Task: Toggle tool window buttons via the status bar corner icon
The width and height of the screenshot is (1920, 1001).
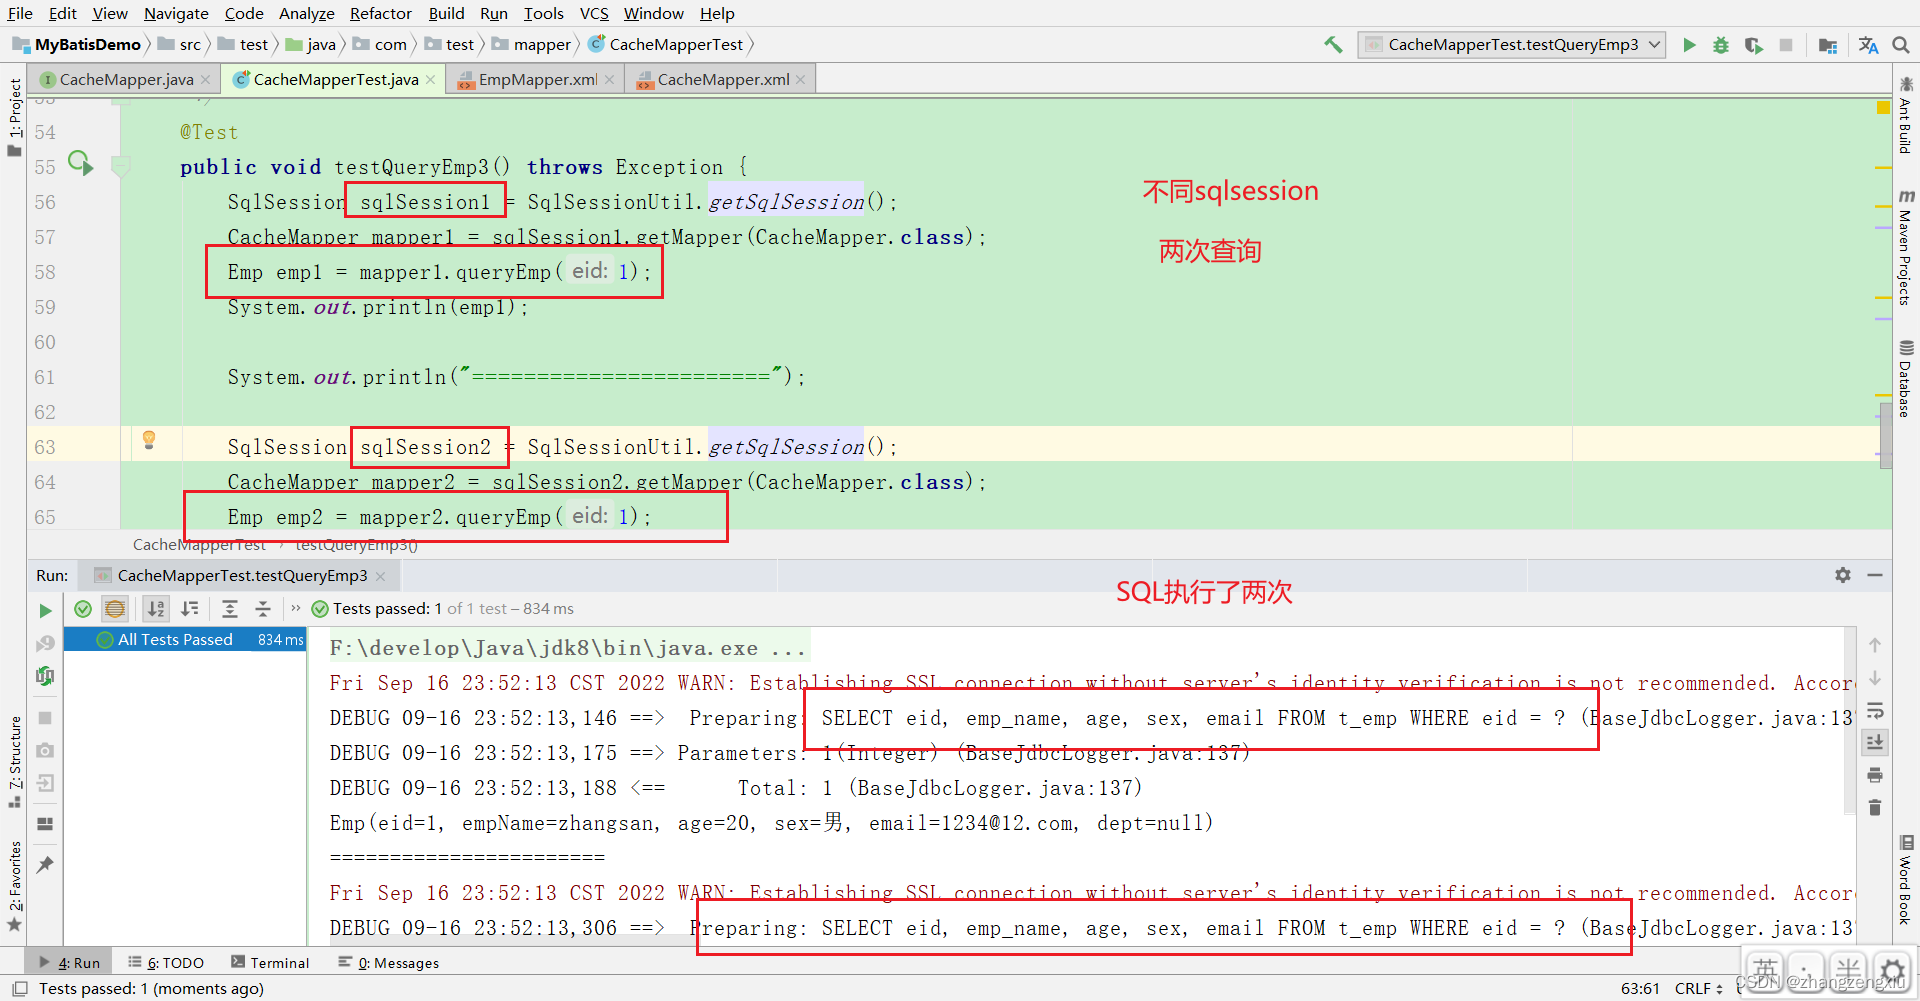Action: (19, 988)
